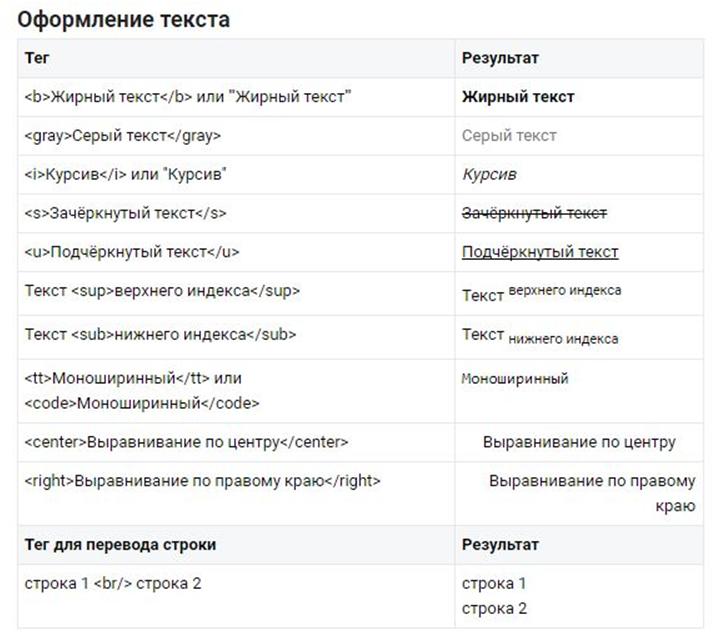Click the <u>Подчёркнутый текст</u> tag cell
Image resolution: width=725 pixels, height=642 pixels.
236,253
